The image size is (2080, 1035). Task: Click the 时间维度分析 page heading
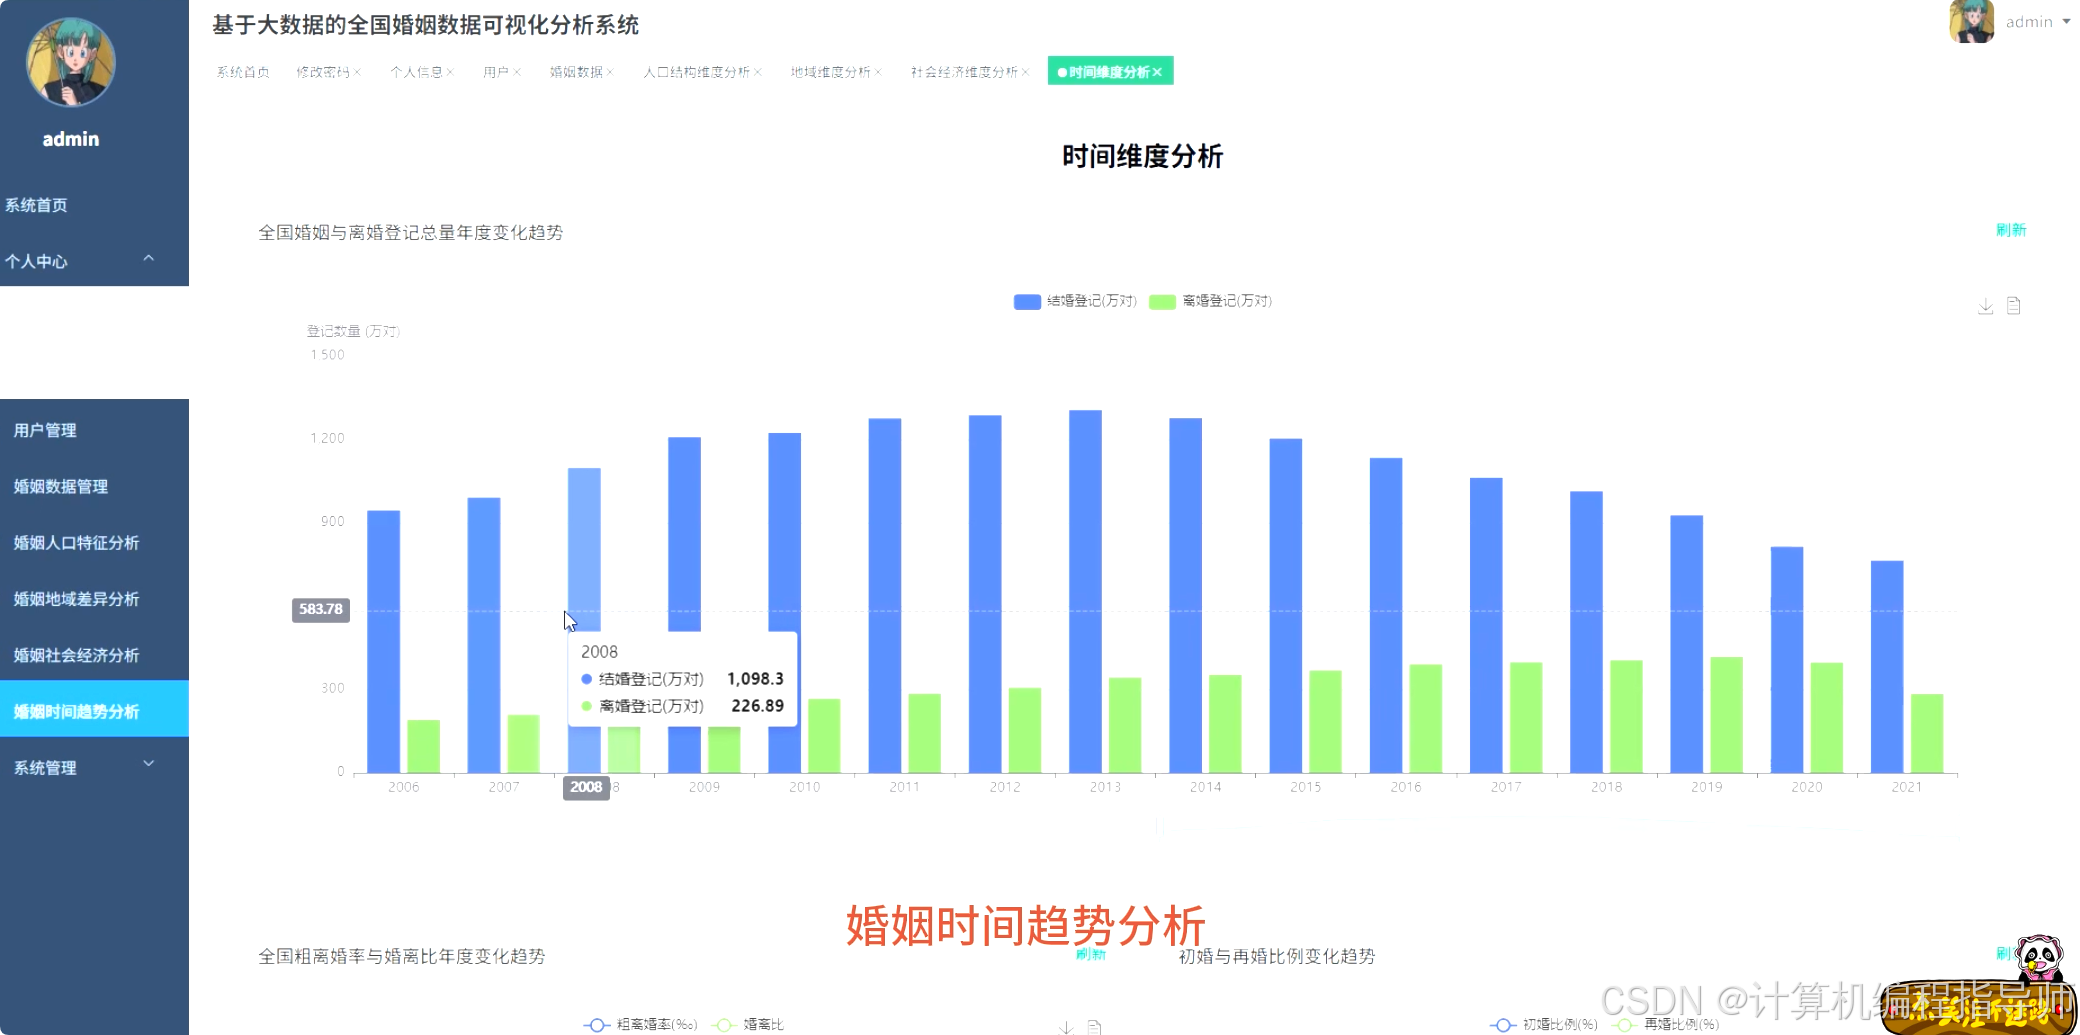[x=1142, y=156]
